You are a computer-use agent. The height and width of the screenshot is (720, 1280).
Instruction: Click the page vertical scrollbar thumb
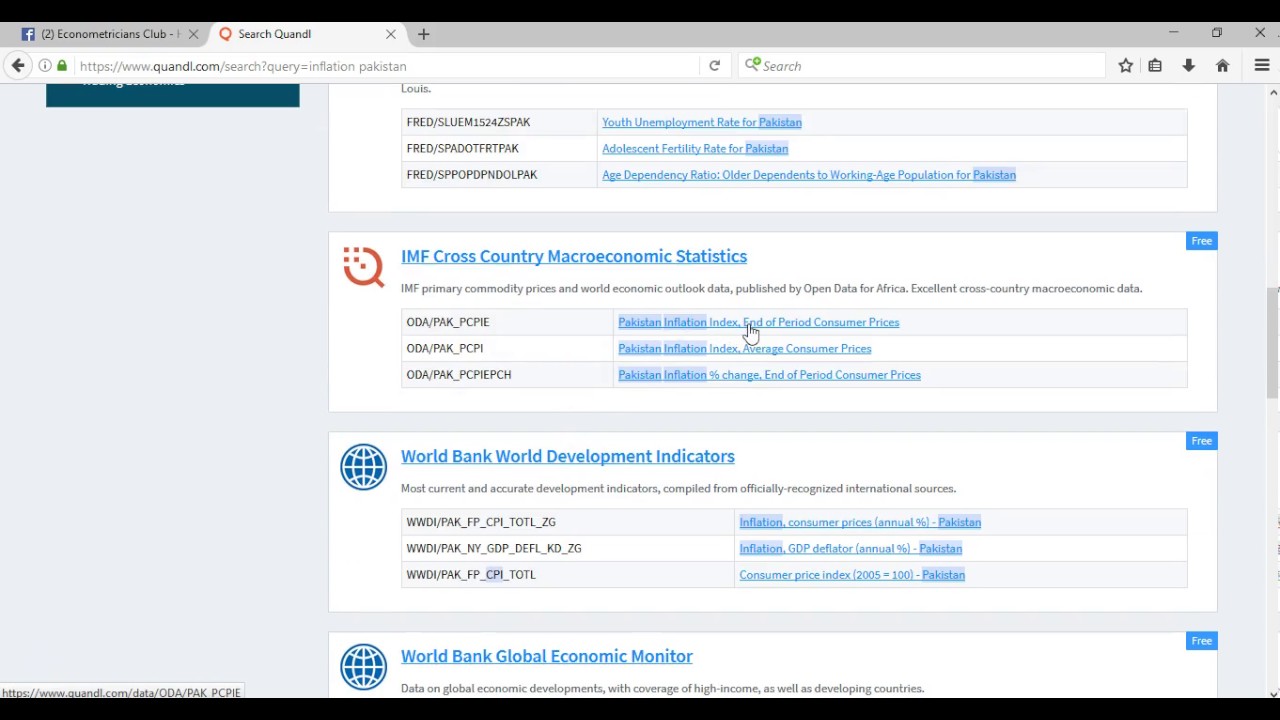point(1273,343)
